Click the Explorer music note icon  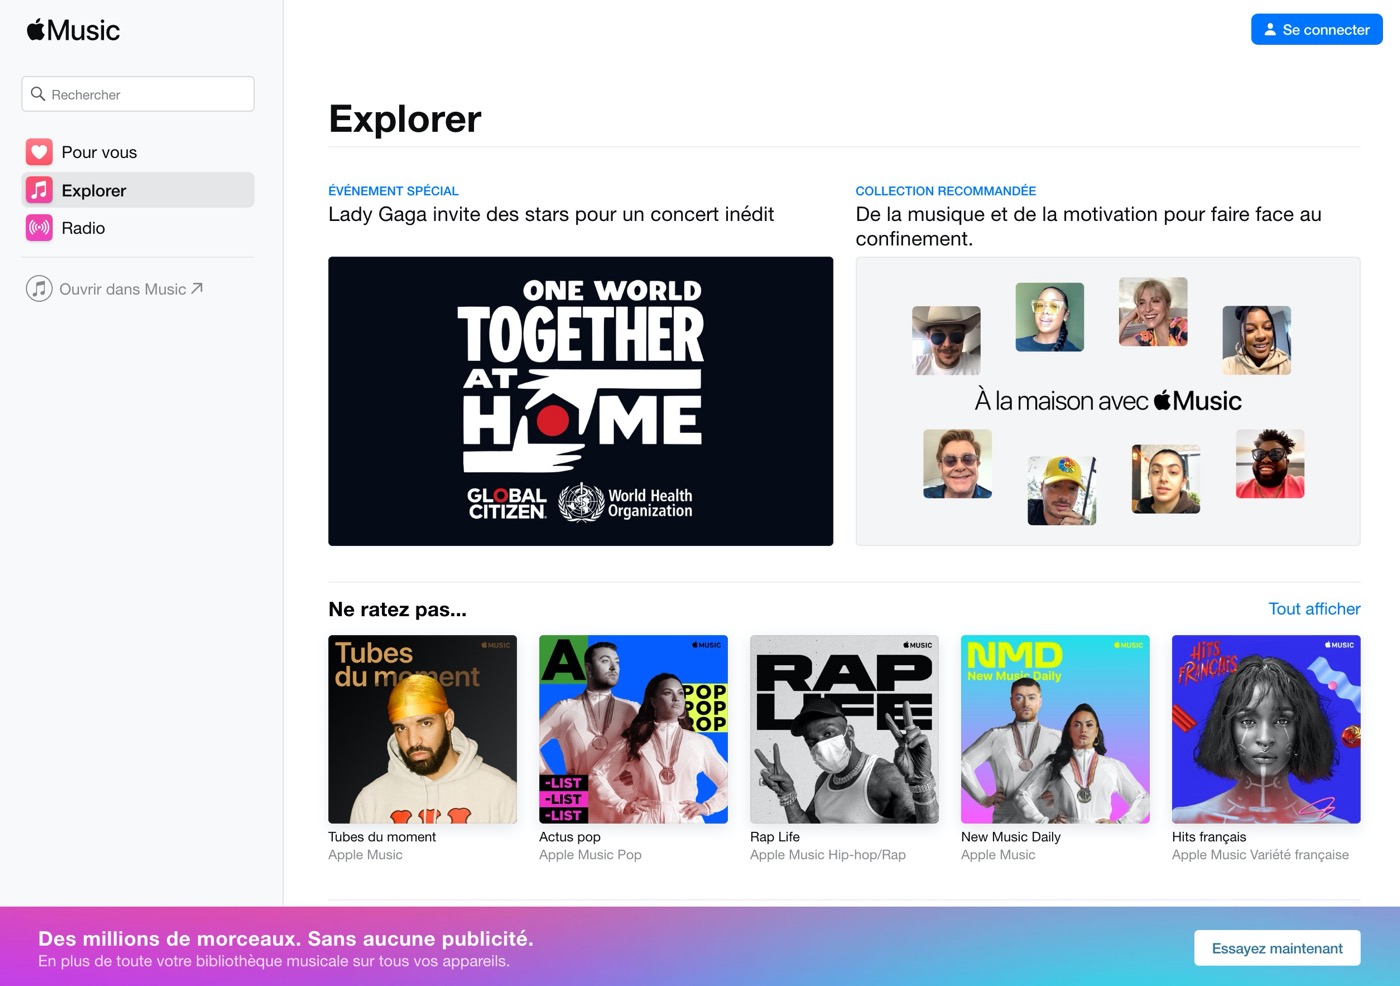tap(39, 190)
